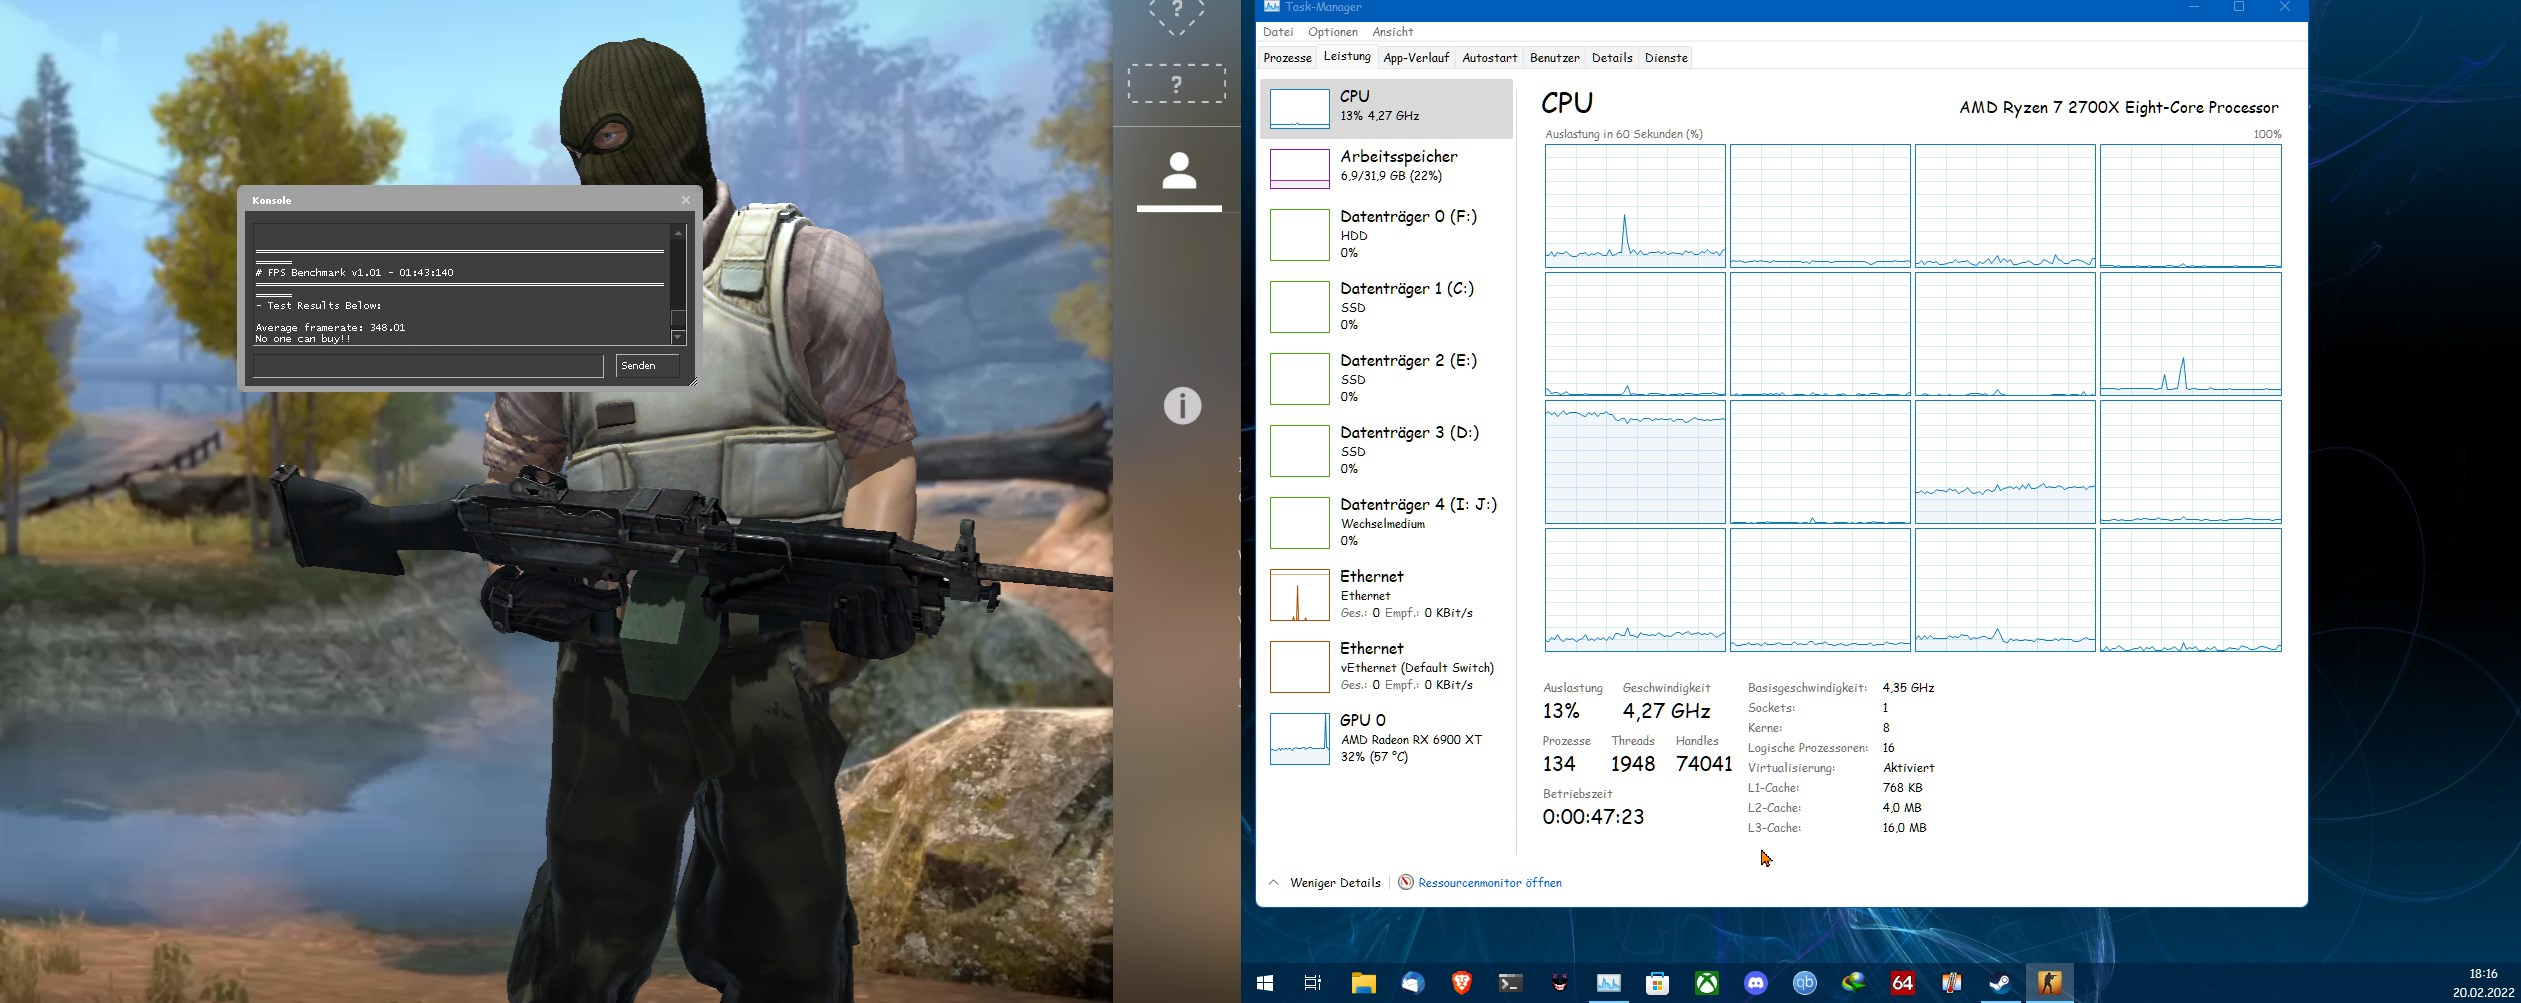Click the Virtualisierung value Aktiviert
This screenshot has width=2521, height=1003.
(x=1908, y=768)
